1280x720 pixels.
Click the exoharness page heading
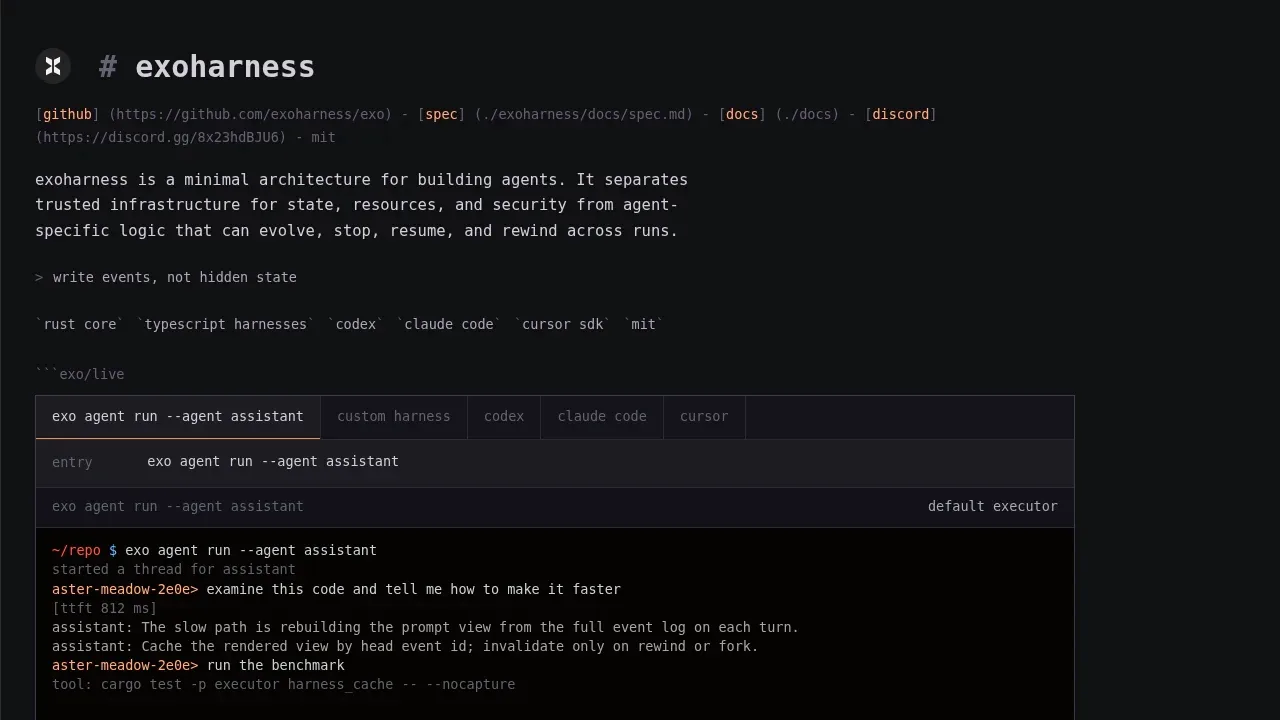coord(207,67)
